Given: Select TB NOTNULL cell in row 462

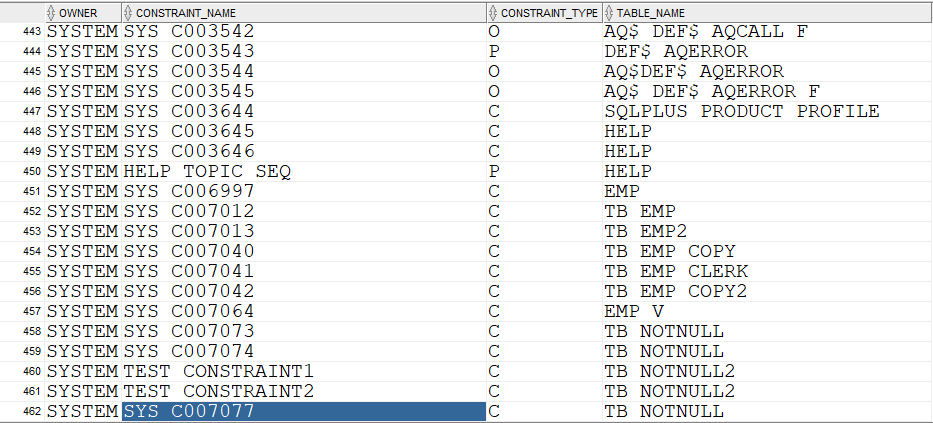Looking at the screenshot, I should pyautogui.click(x=768, y=411).
